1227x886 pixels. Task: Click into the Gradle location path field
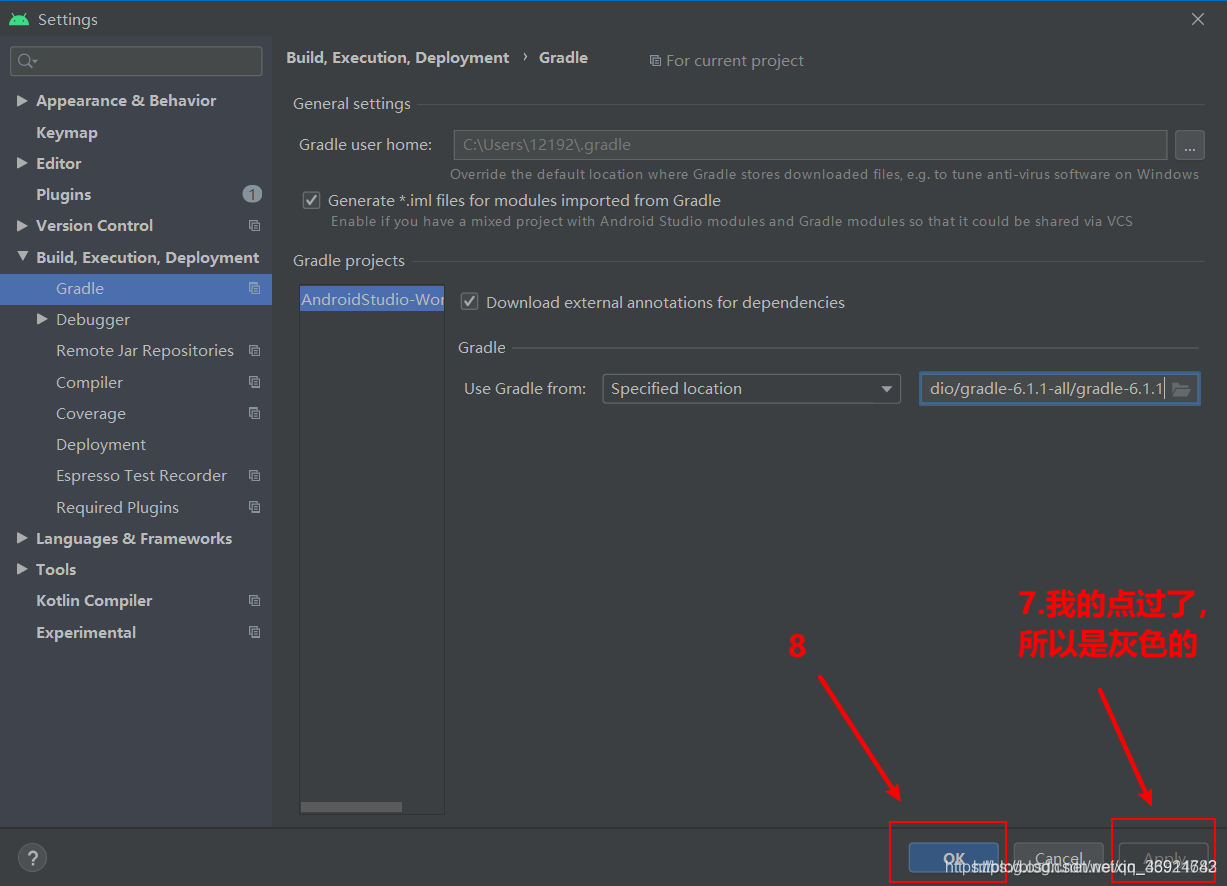tap(1043, 389)
